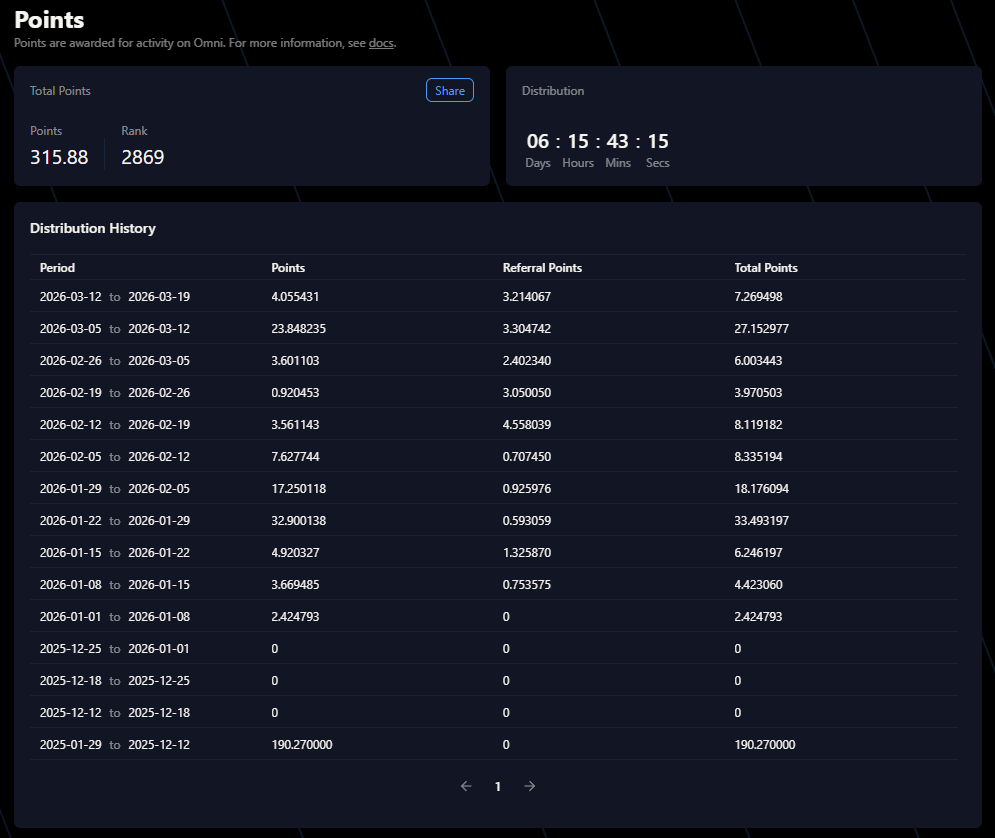
Task: Click points value 190.270000
Action: point(301,745)
